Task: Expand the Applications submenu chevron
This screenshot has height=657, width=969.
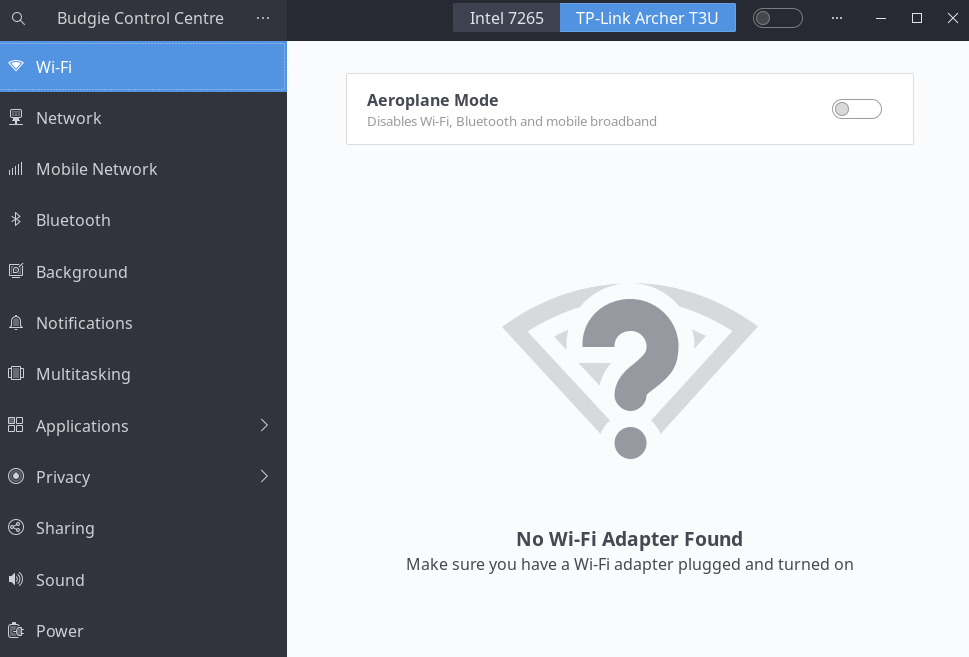Action: pyautogui.click(x=264, y=425)
